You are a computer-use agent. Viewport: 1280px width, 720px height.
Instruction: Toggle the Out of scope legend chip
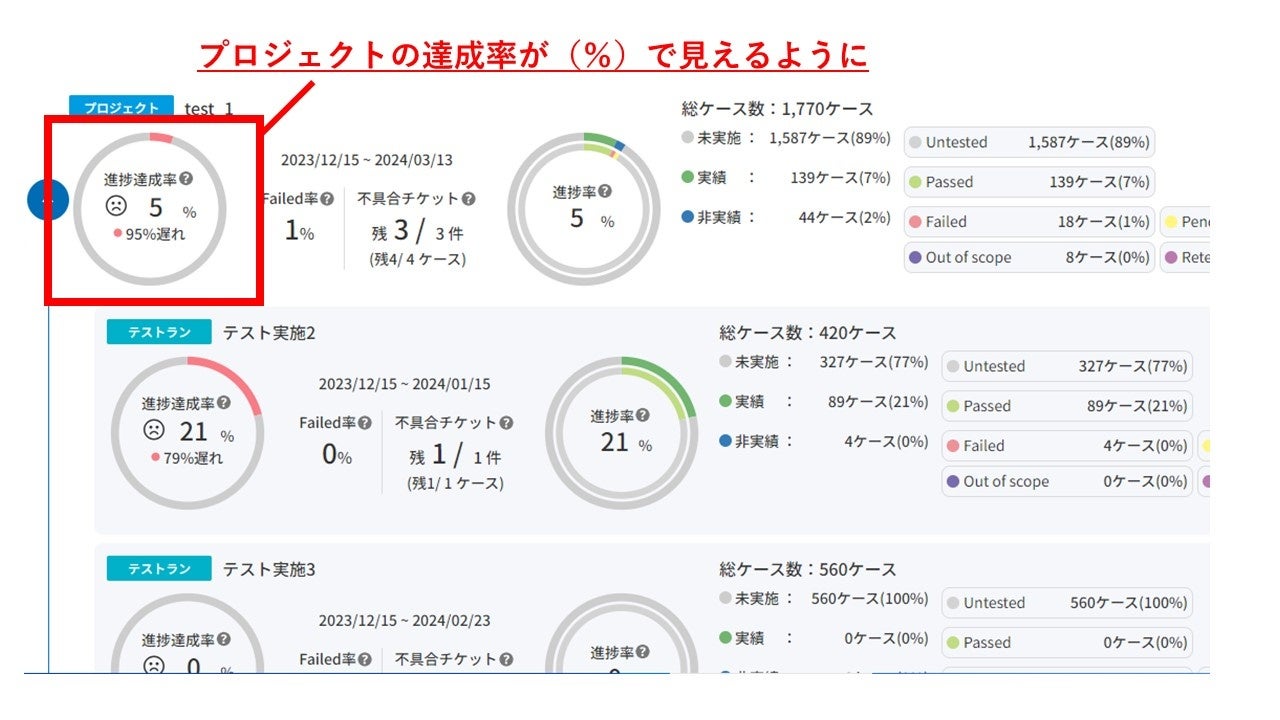click(x=1030, y=258)
